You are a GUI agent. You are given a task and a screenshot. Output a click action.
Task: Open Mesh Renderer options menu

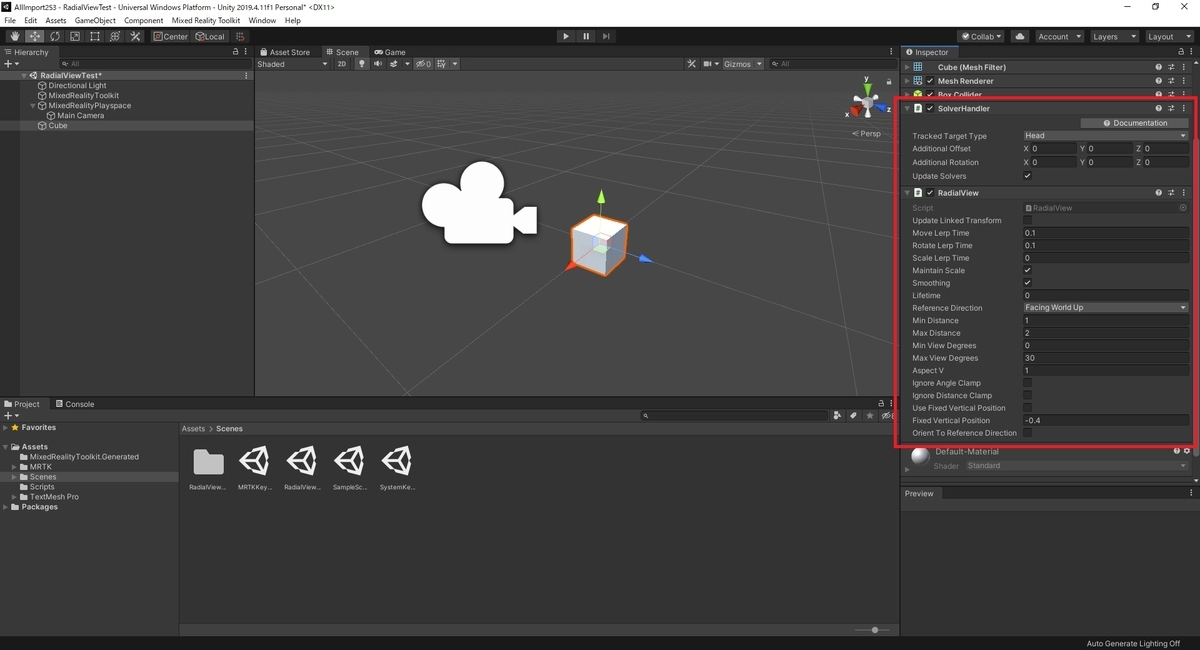pyautogui.click(x=1183, y=81)
